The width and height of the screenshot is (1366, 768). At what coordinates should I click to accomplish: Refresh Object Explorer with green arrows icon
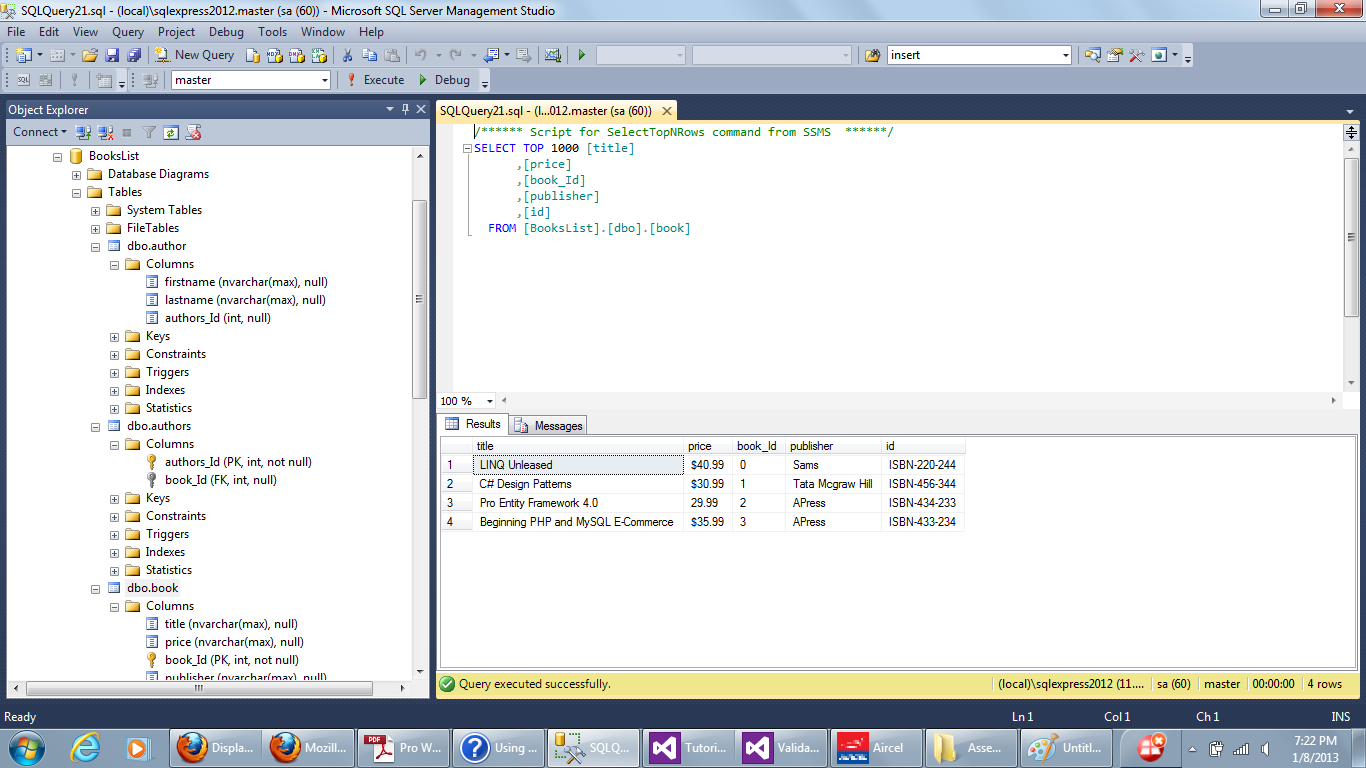click(x=171, y=132)
